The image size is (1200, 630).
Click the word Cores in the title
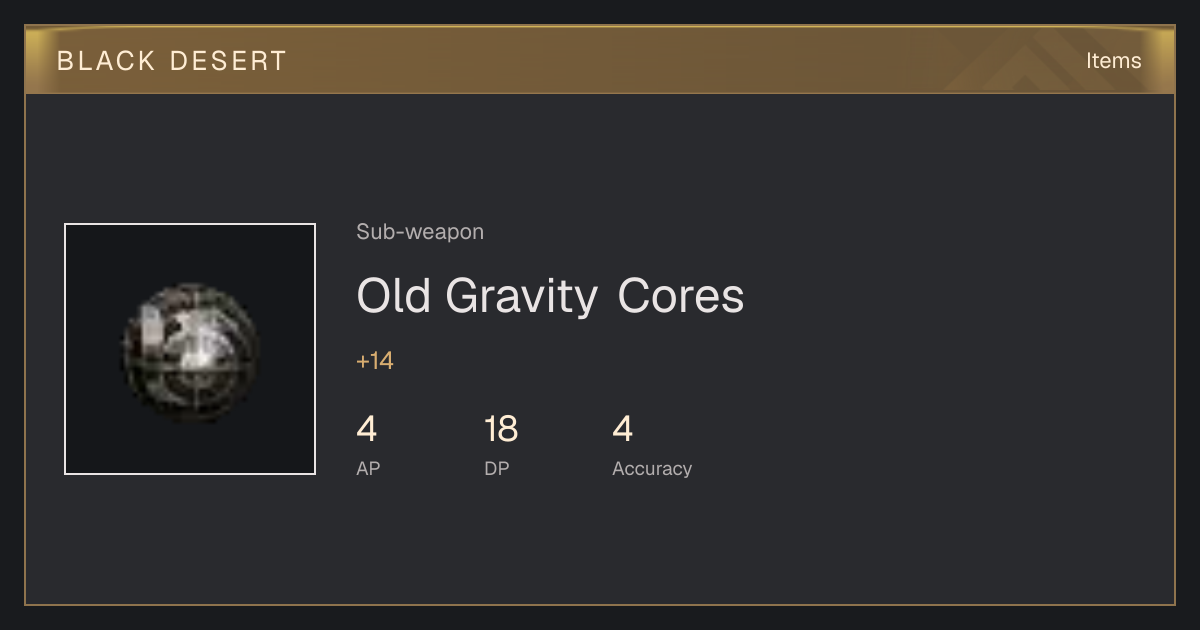coord(681,297)
